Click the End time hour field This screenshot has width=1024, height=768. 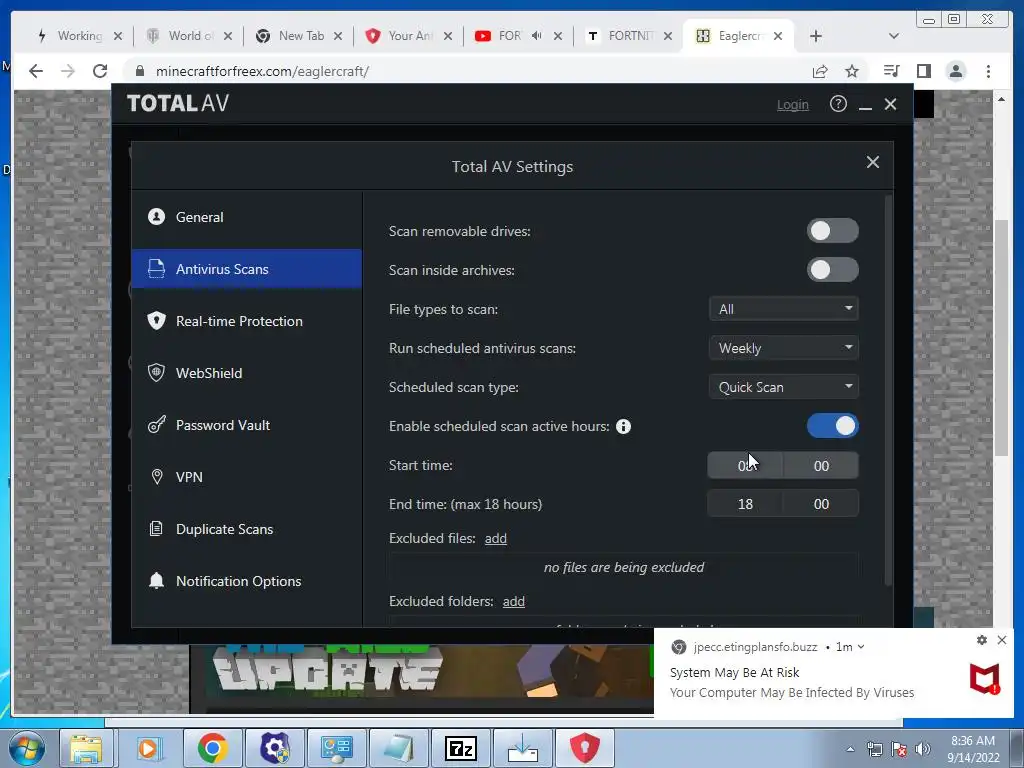(x=745, y=504)
